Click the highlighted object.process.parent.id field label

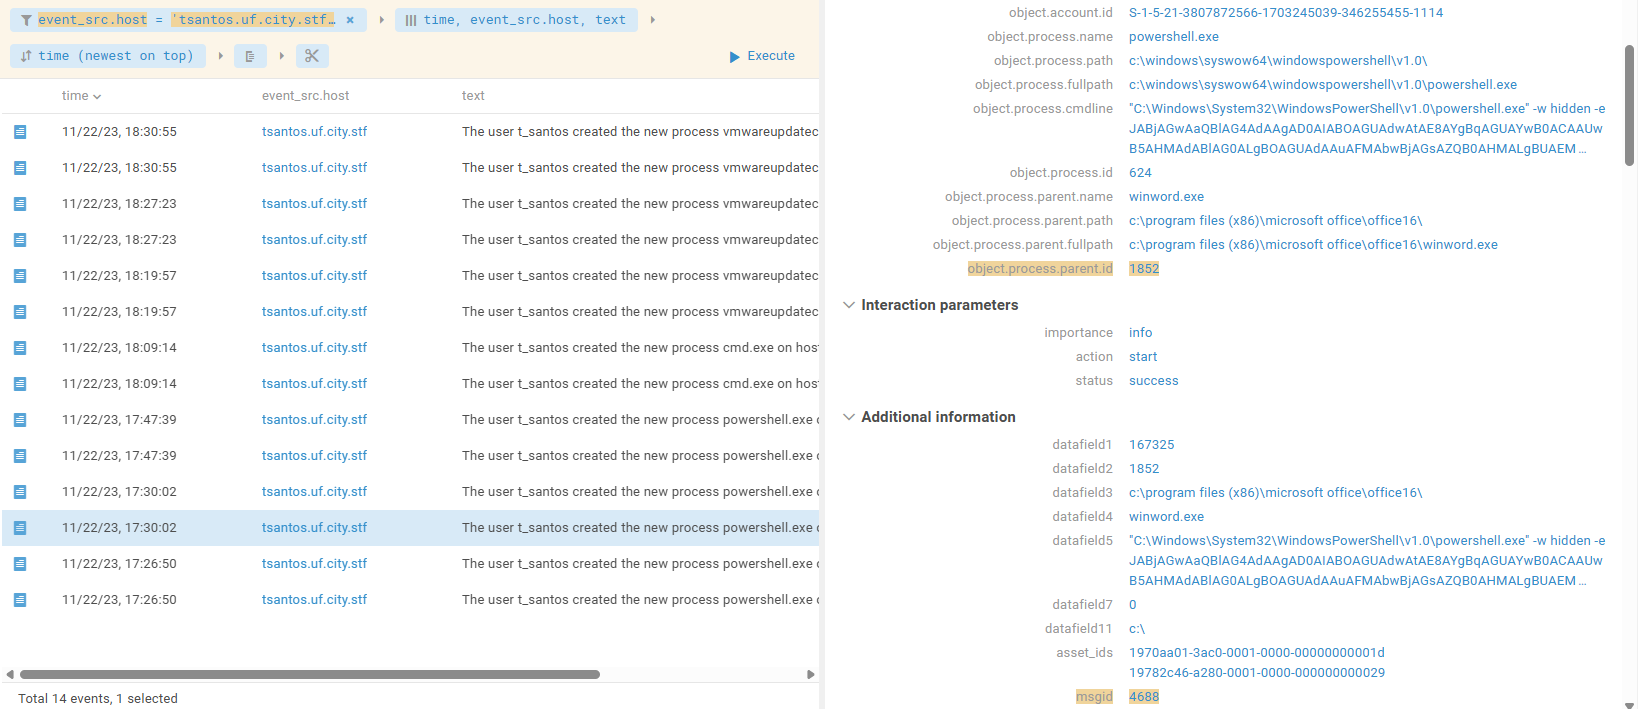(1040, 269)
